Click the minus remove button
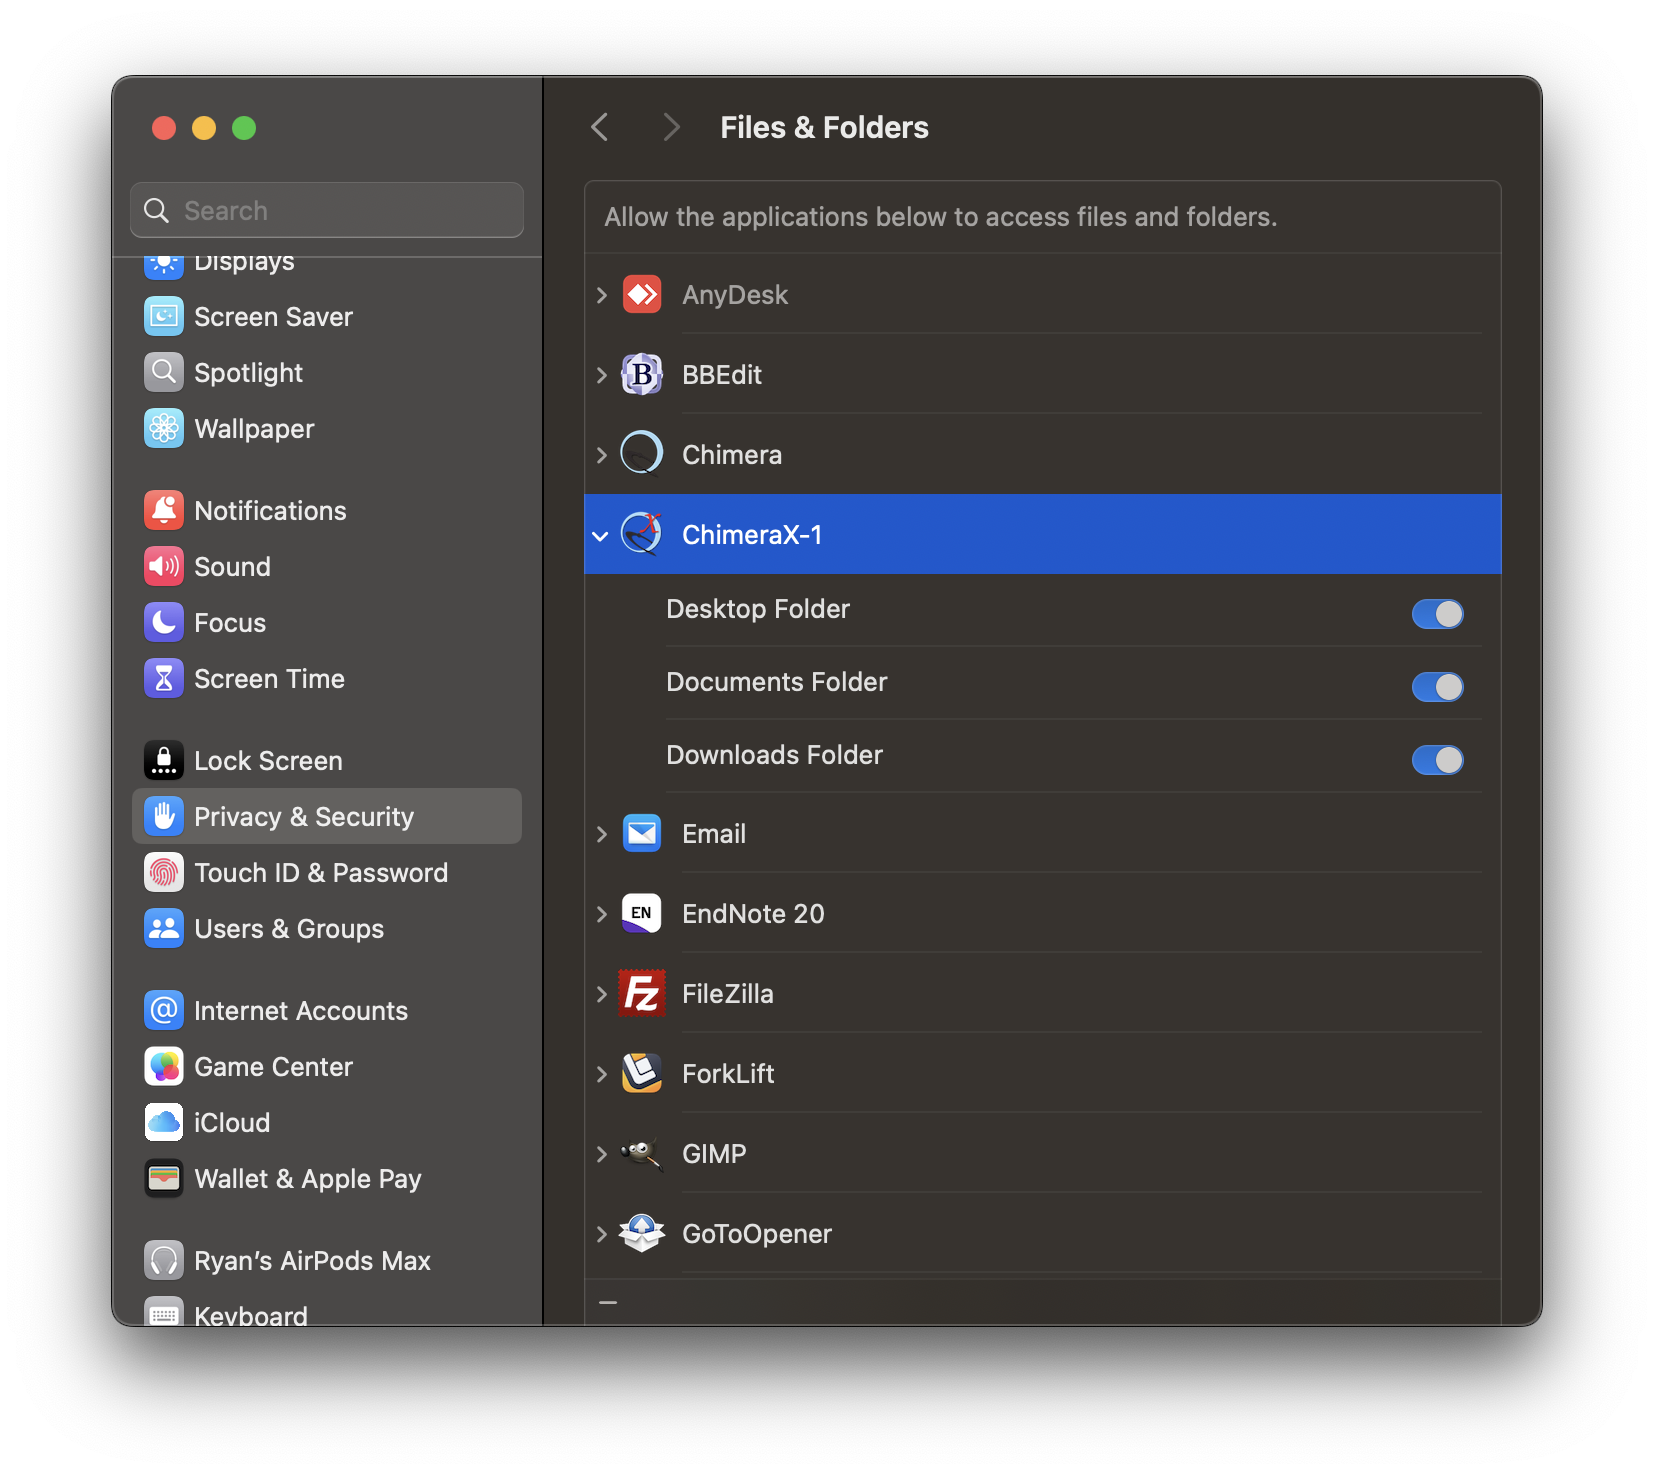Image resolution: width=1654 pixels, height=1474 pixels. (x=608, y=1303)
